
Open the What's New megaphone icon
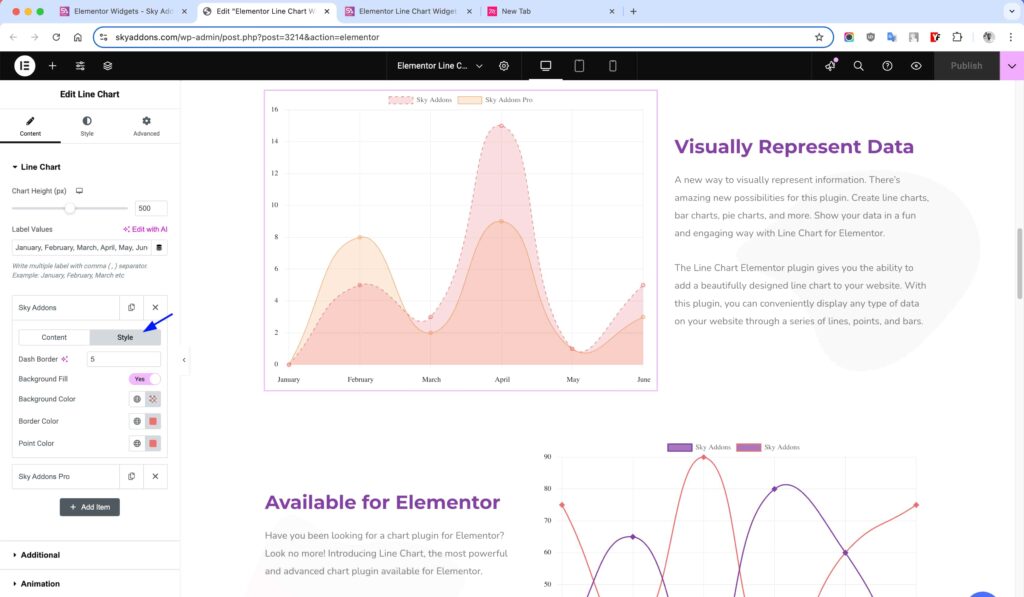tap(830, 65)
